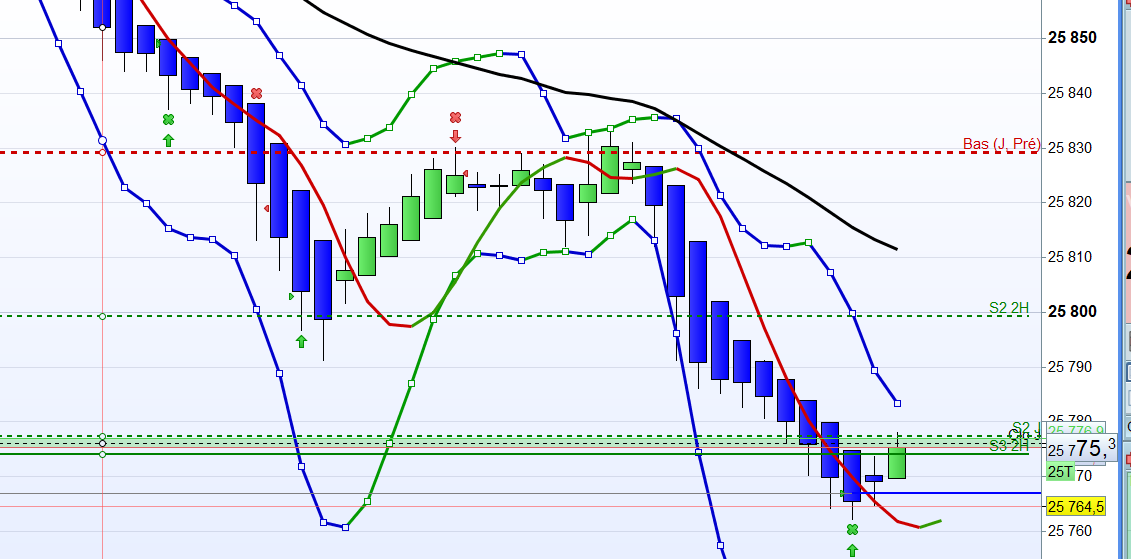This screenshot has width=1131, height=559.
Task: Click green up arrow below the 25 800 line
Action: [302, 341]
